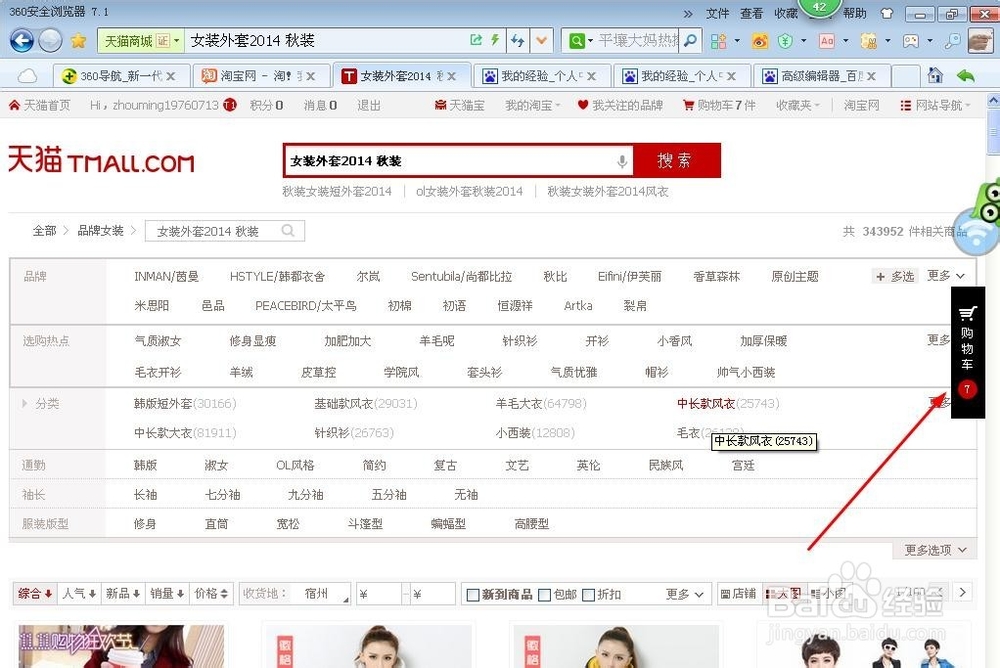Screen dimensions: 1000x668
Task: Switch to 店铺 shop view
Action: point(739,594)
